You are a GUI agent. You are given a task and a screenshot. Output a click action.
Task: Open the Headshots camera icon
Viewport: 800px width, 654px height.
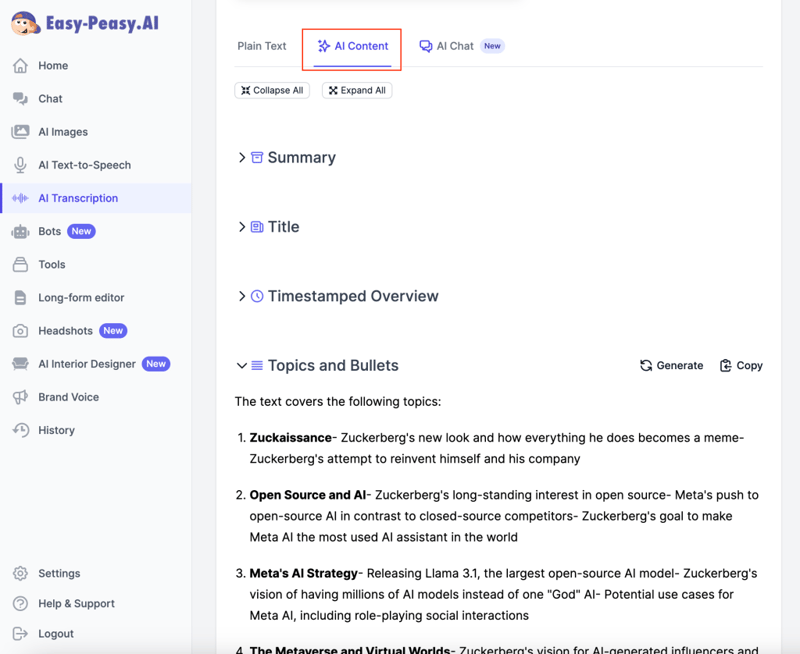(x=20, y=331)
